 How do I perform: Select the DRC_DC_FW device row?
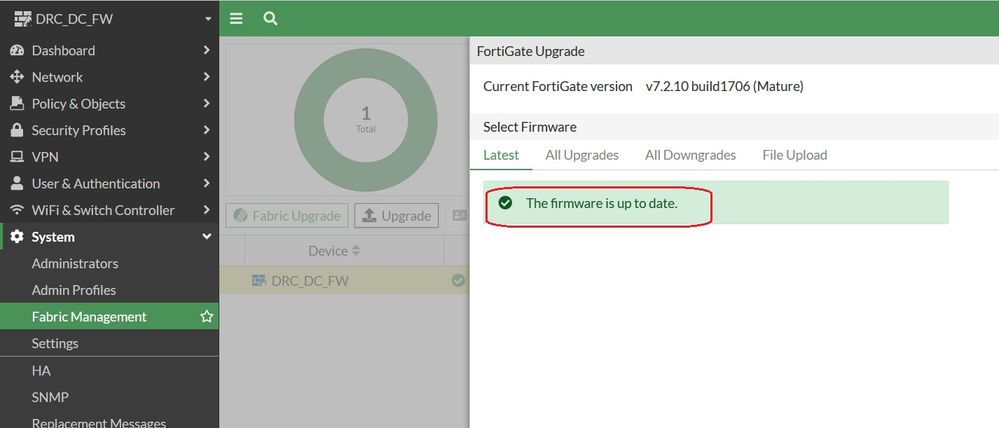tap(310, 281)
